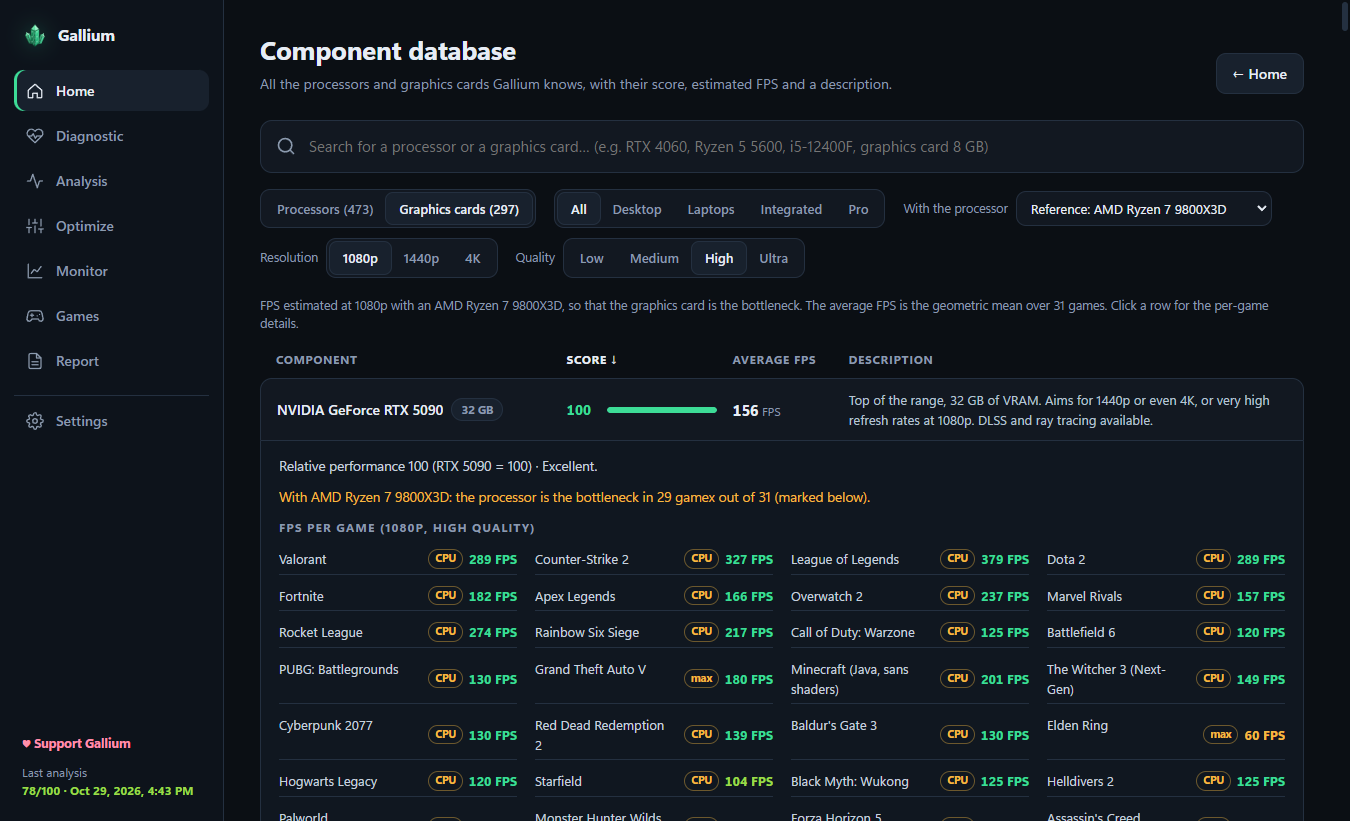
Task: Go to the Monitor page
Action: (111, 271)
